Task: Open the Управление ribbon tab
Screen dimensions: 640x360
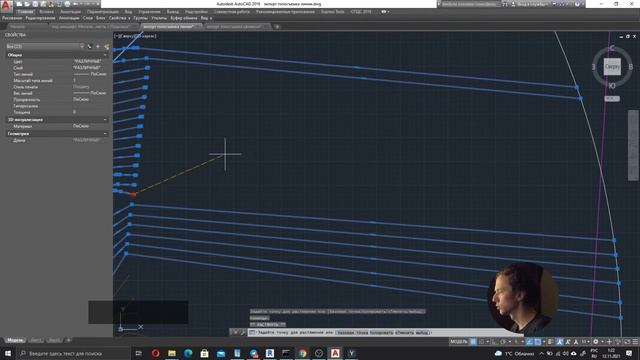Action: 149,12
